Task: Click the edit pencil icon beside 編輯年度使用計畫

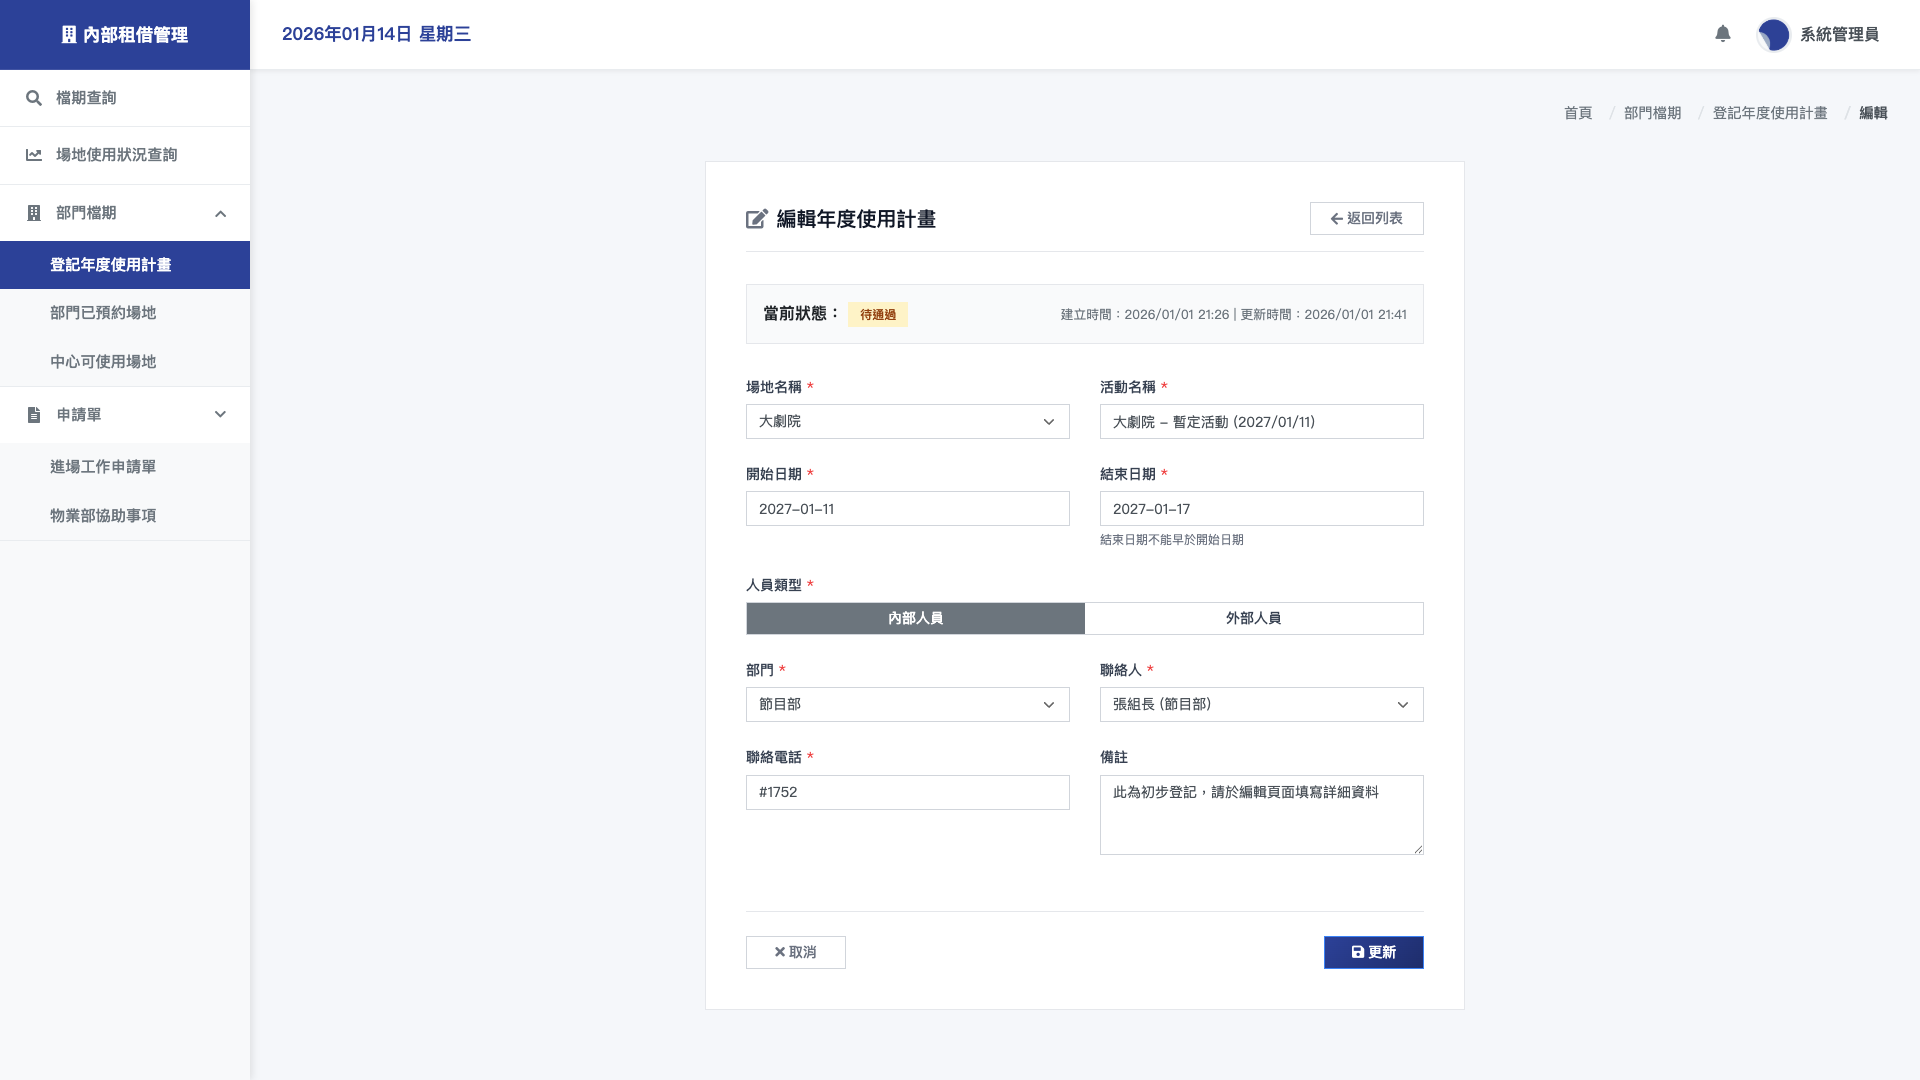Action: click(x=756, y=219)
